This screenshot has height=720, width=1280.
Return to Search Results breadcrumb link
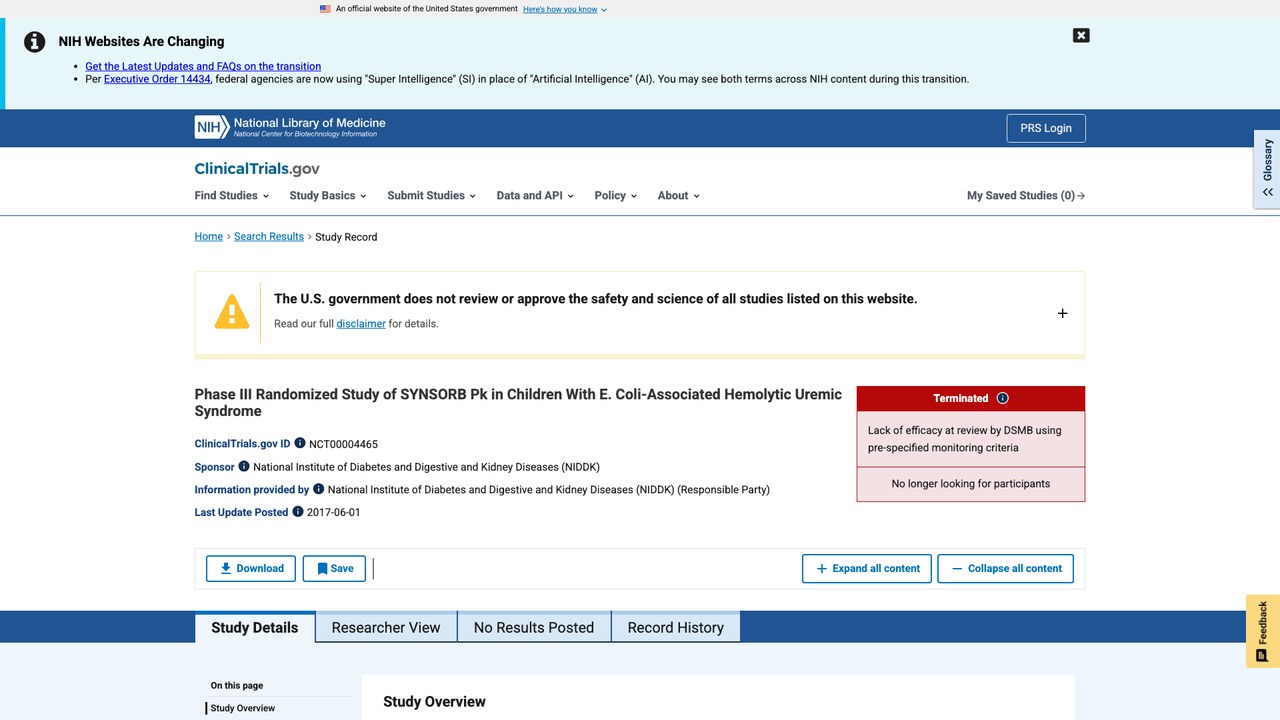(x=269, y=237)
